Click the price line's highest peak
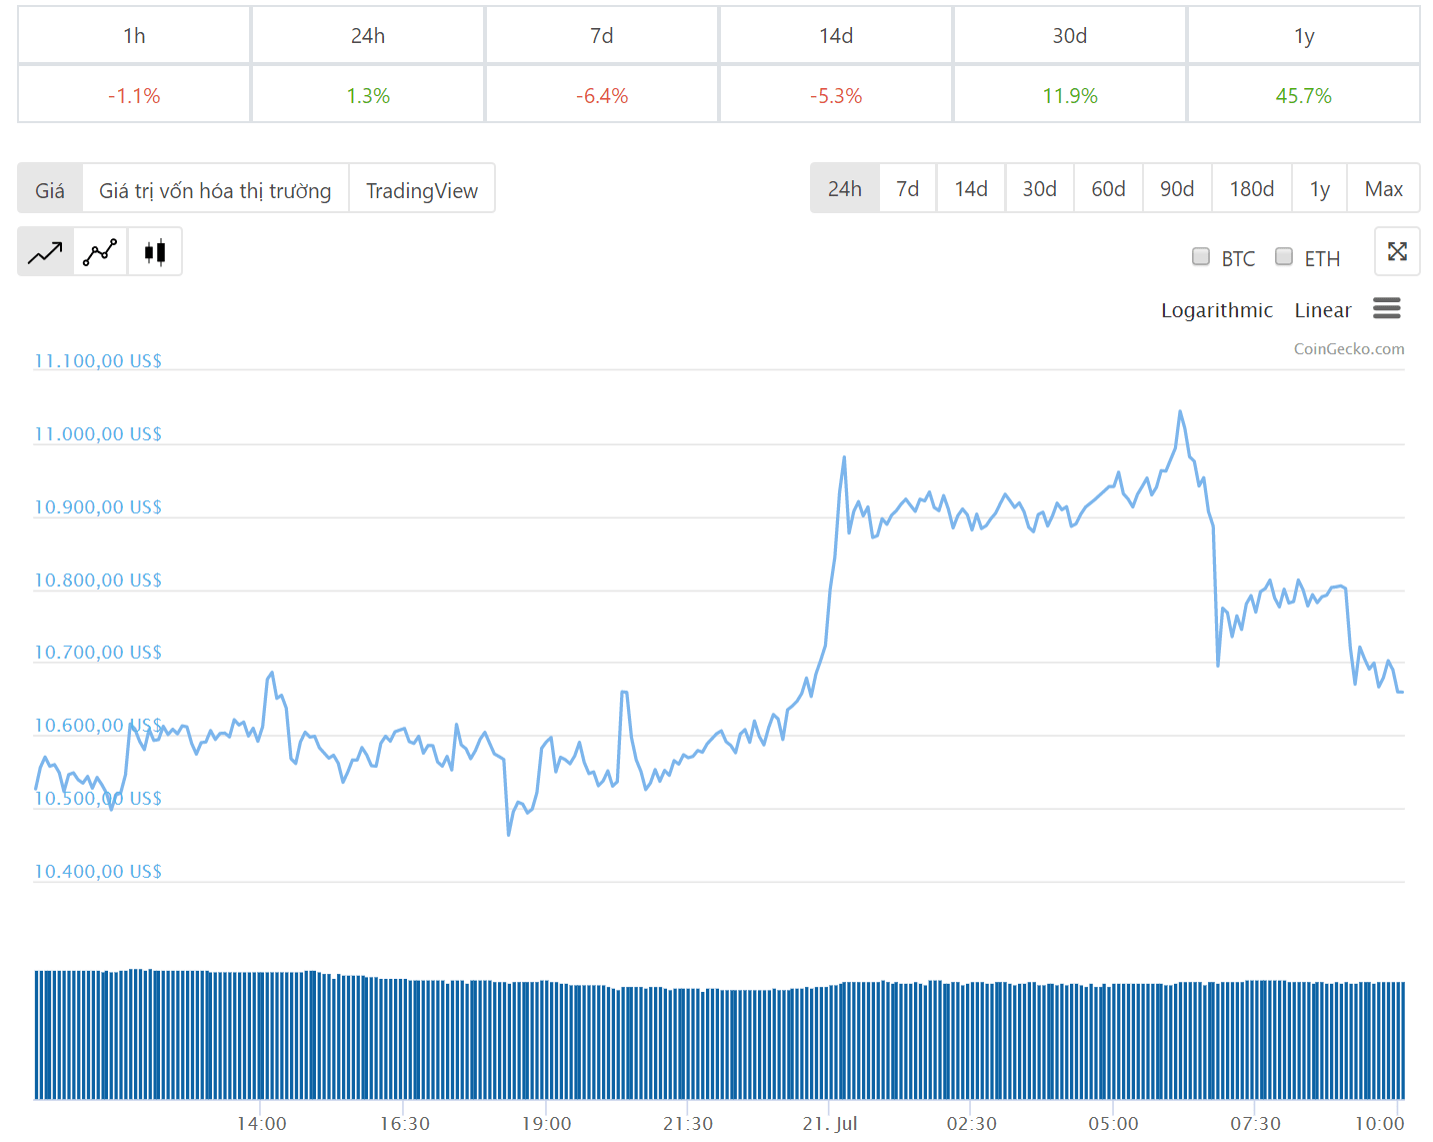The width and height of the screenshot is (1433, 1142). click(x=1180, y=411)
